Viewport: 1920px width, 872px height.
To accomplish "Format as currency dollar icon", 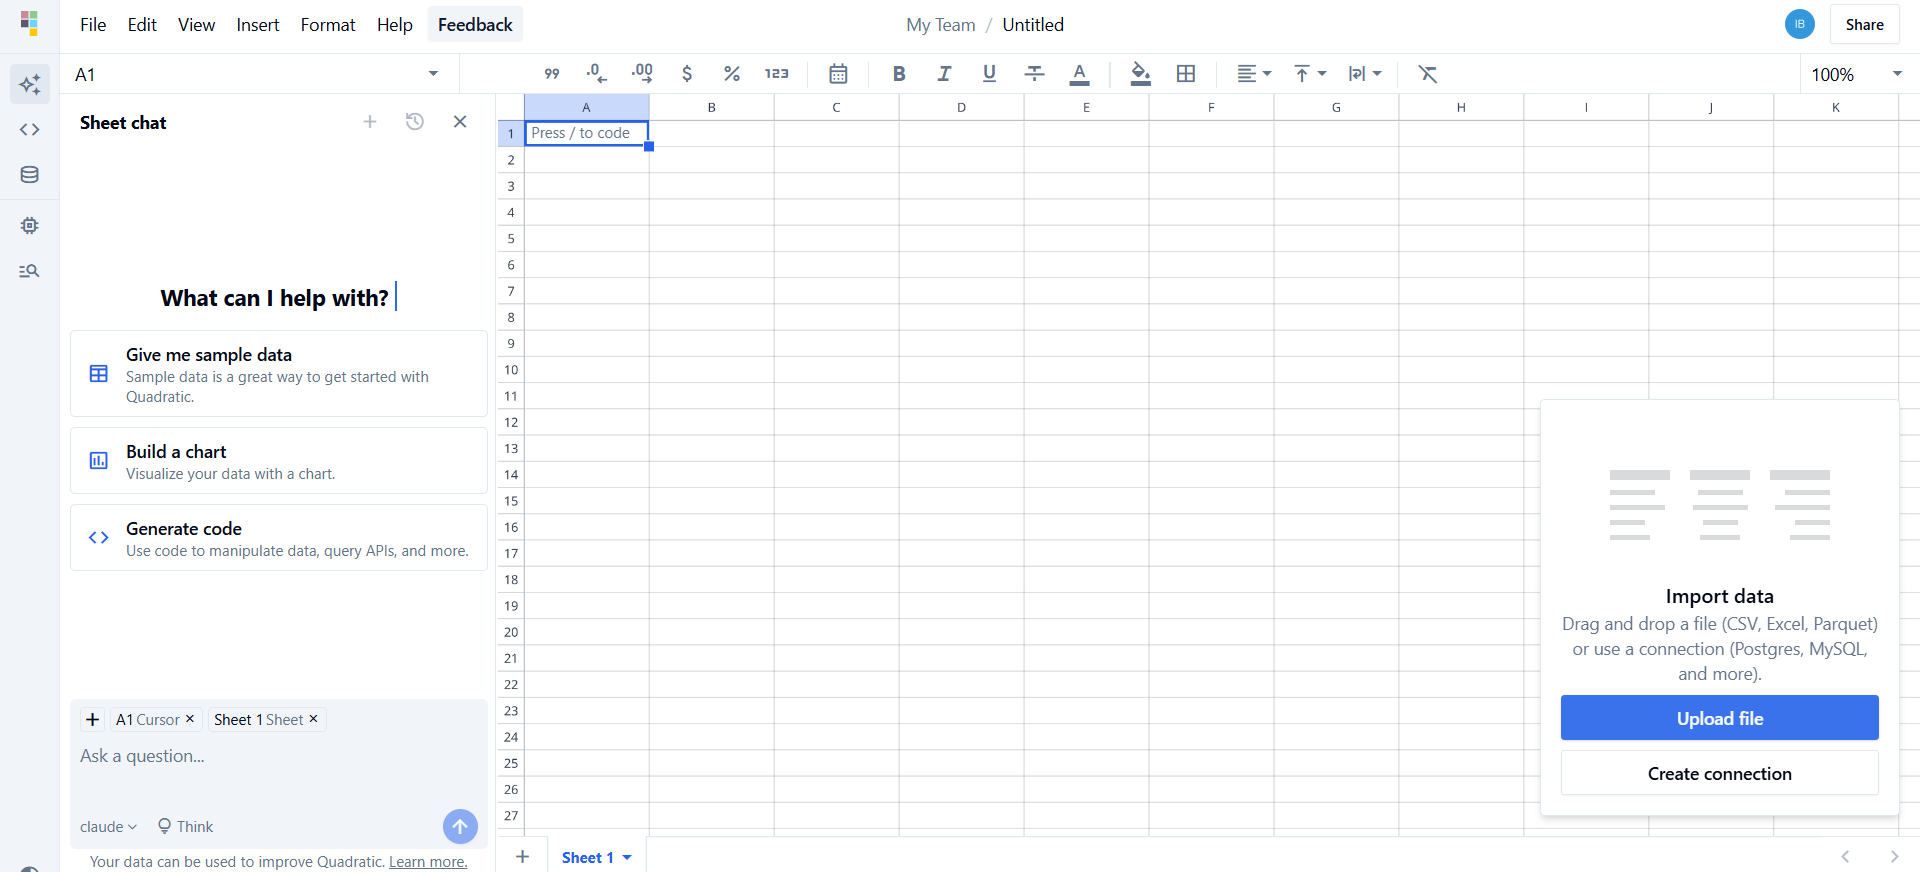I will 687,74.
